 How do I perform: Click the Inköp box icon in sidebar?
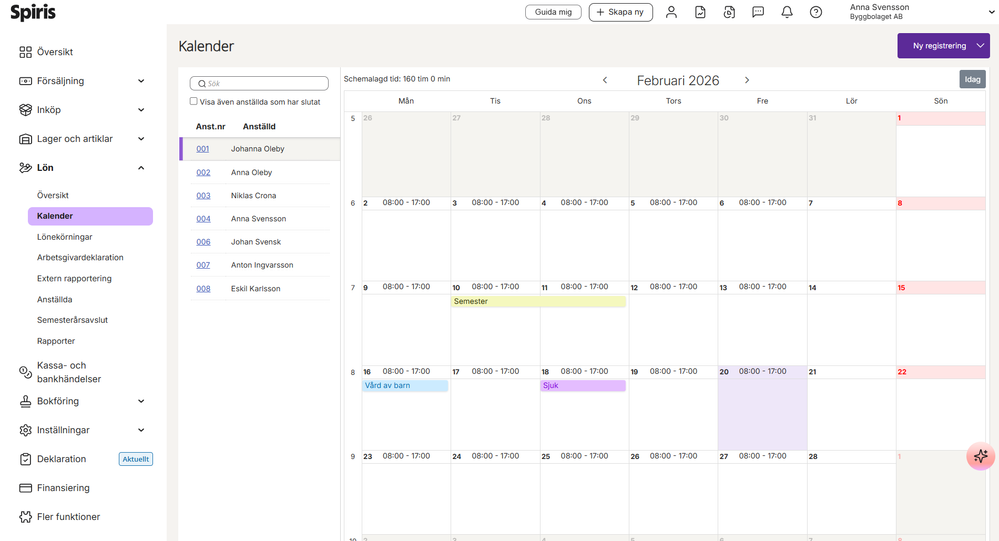25,110
